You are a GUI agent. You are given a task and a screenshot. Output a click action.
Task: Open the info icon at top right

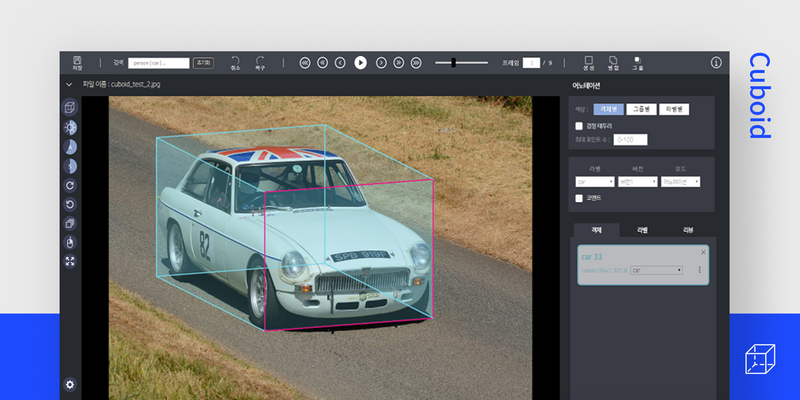pyautogui.click(x=716, y=62)
